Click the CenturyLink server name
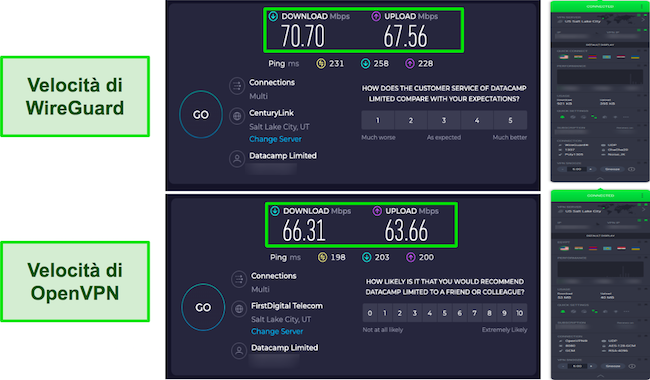This screenshot has height=380, width=650. [272, 113]
